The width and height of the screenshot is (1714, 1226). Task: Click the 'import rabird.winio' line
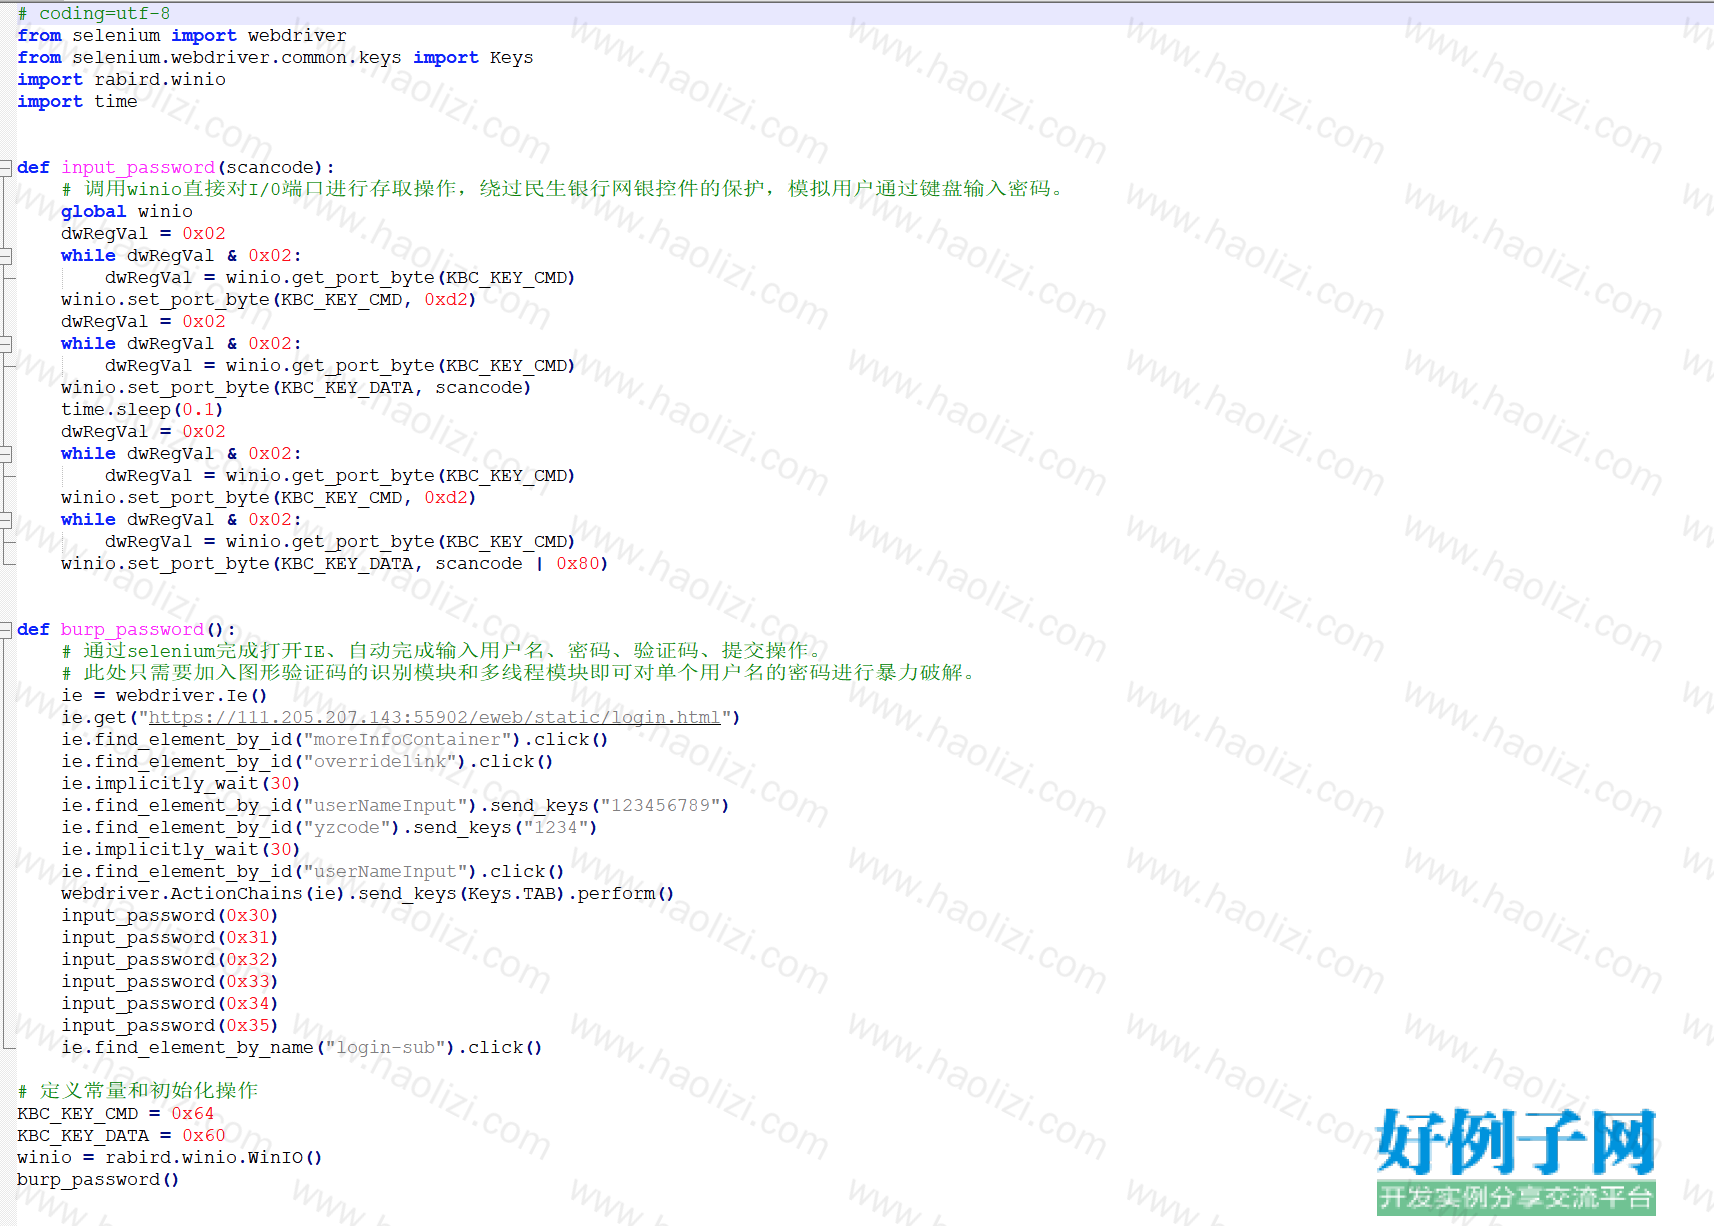click(121, 79)
